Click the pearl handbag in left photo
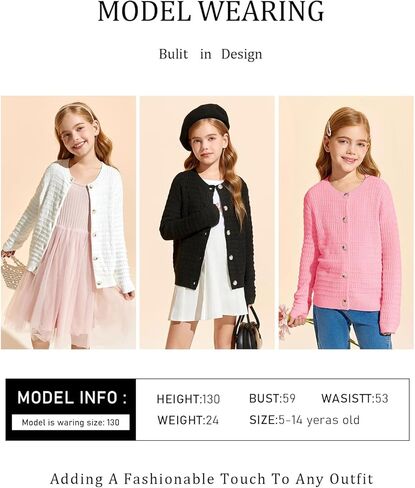Image resolution: width=415 pixels, height=488 pixels. click(x=13, y=270)
